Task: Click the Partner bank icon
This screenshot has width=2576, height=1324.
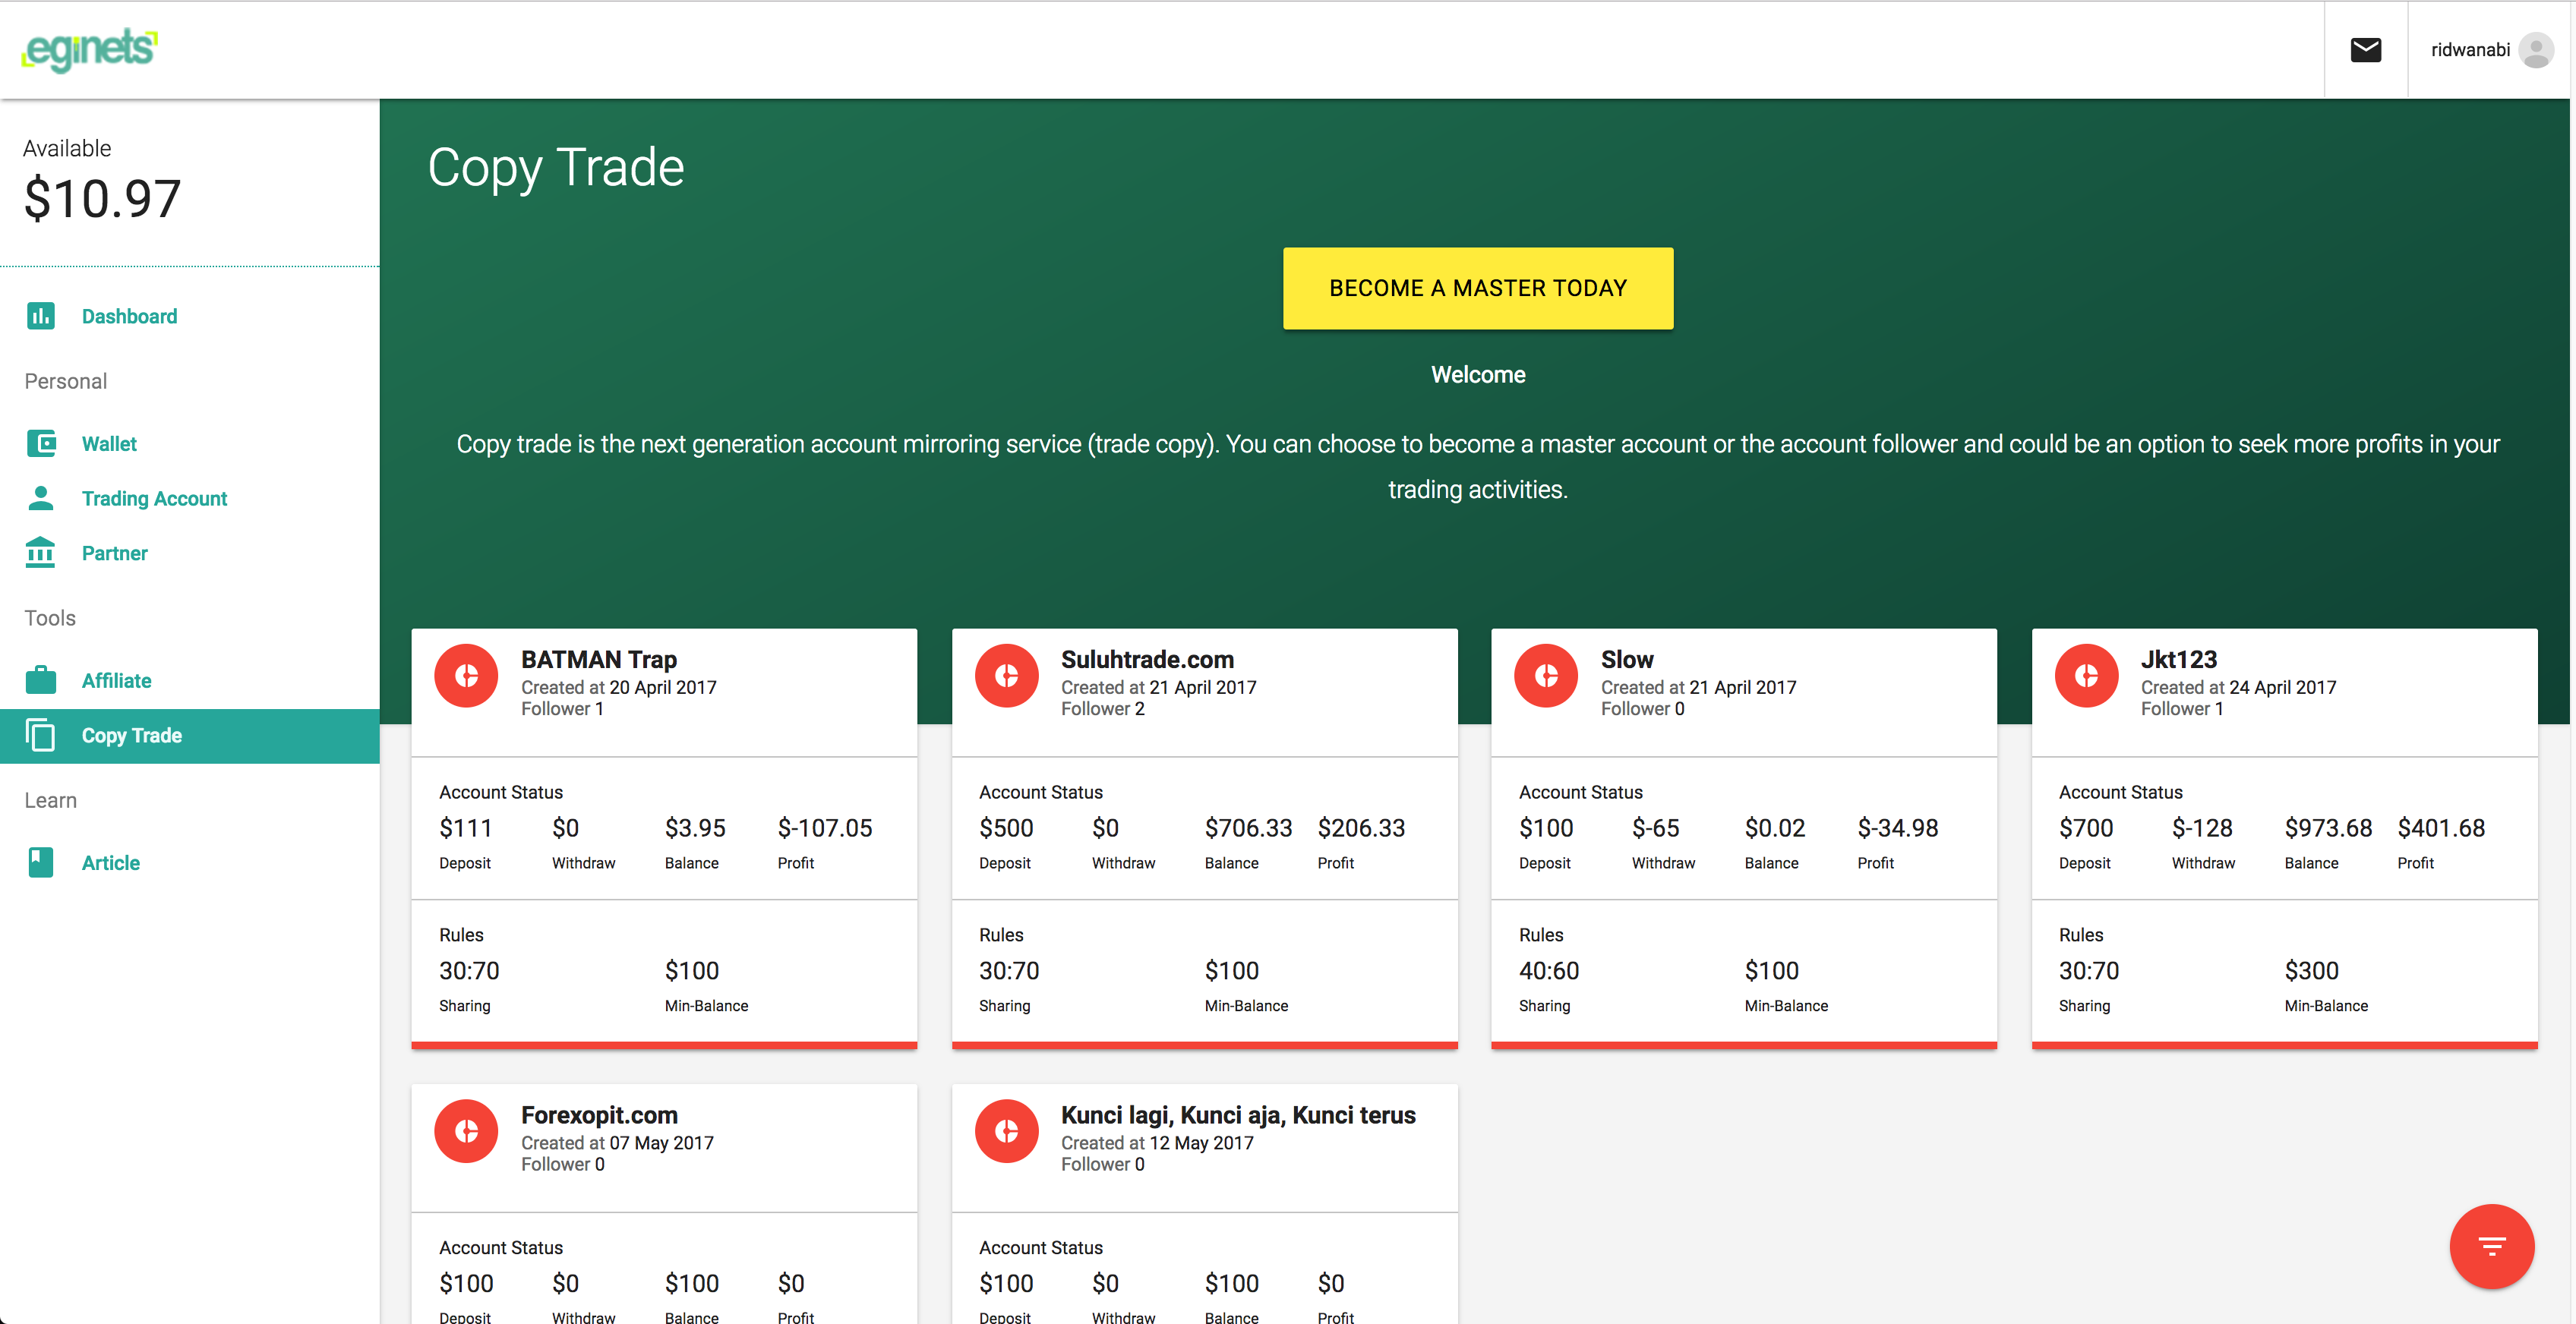Action: [41, 552]
